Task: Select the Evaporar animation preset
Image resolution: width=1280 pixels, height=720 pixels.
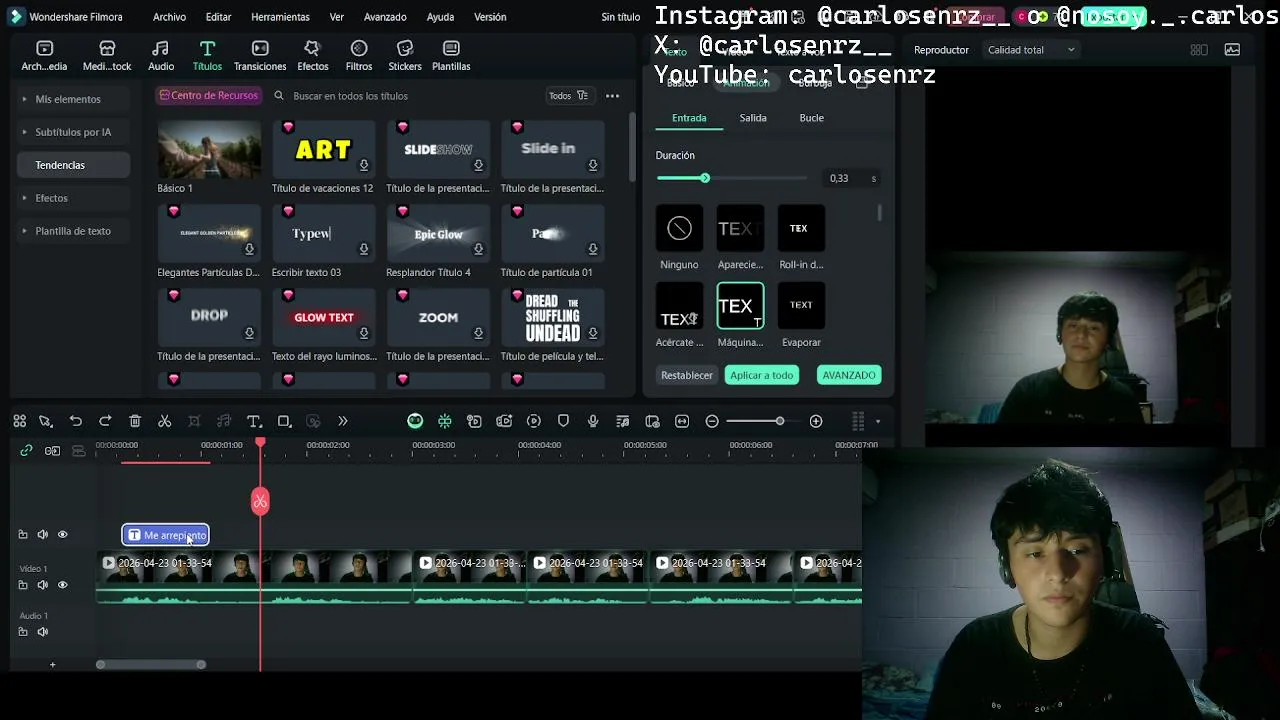Action: [x=801, y=315]
